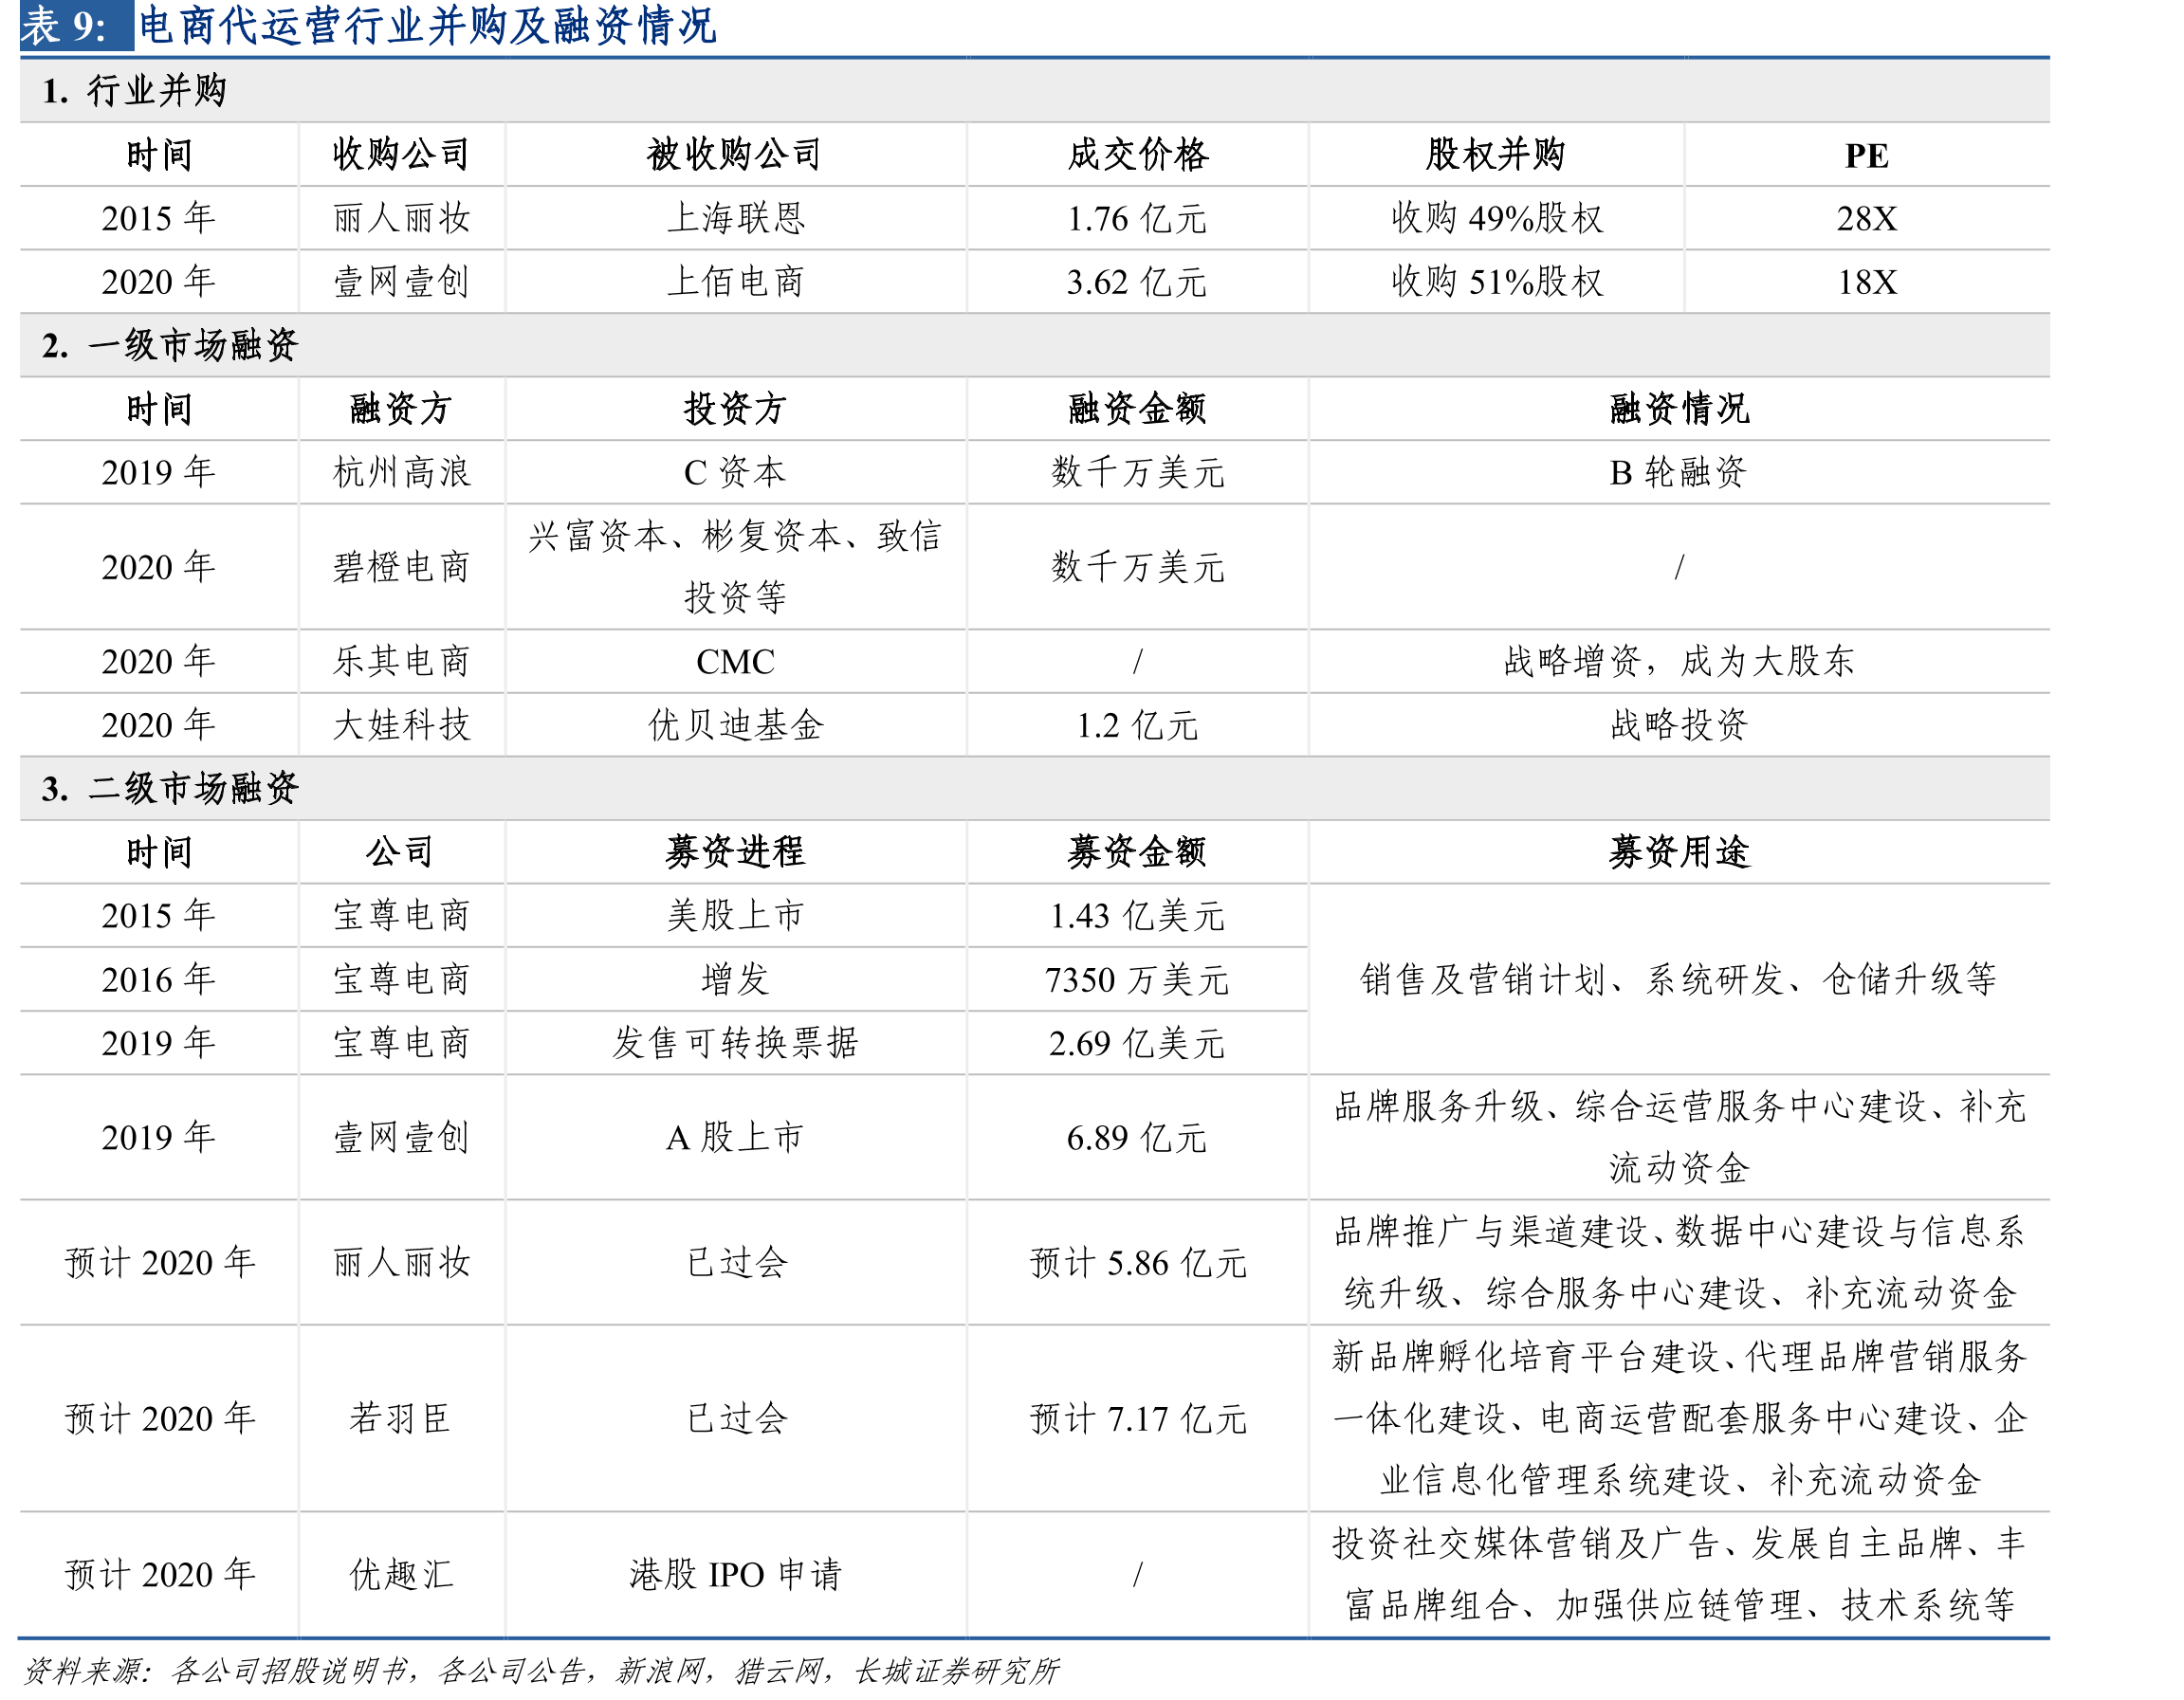Select cell CMC
Screen dimensions: 2184x1700
pos(735,662)
